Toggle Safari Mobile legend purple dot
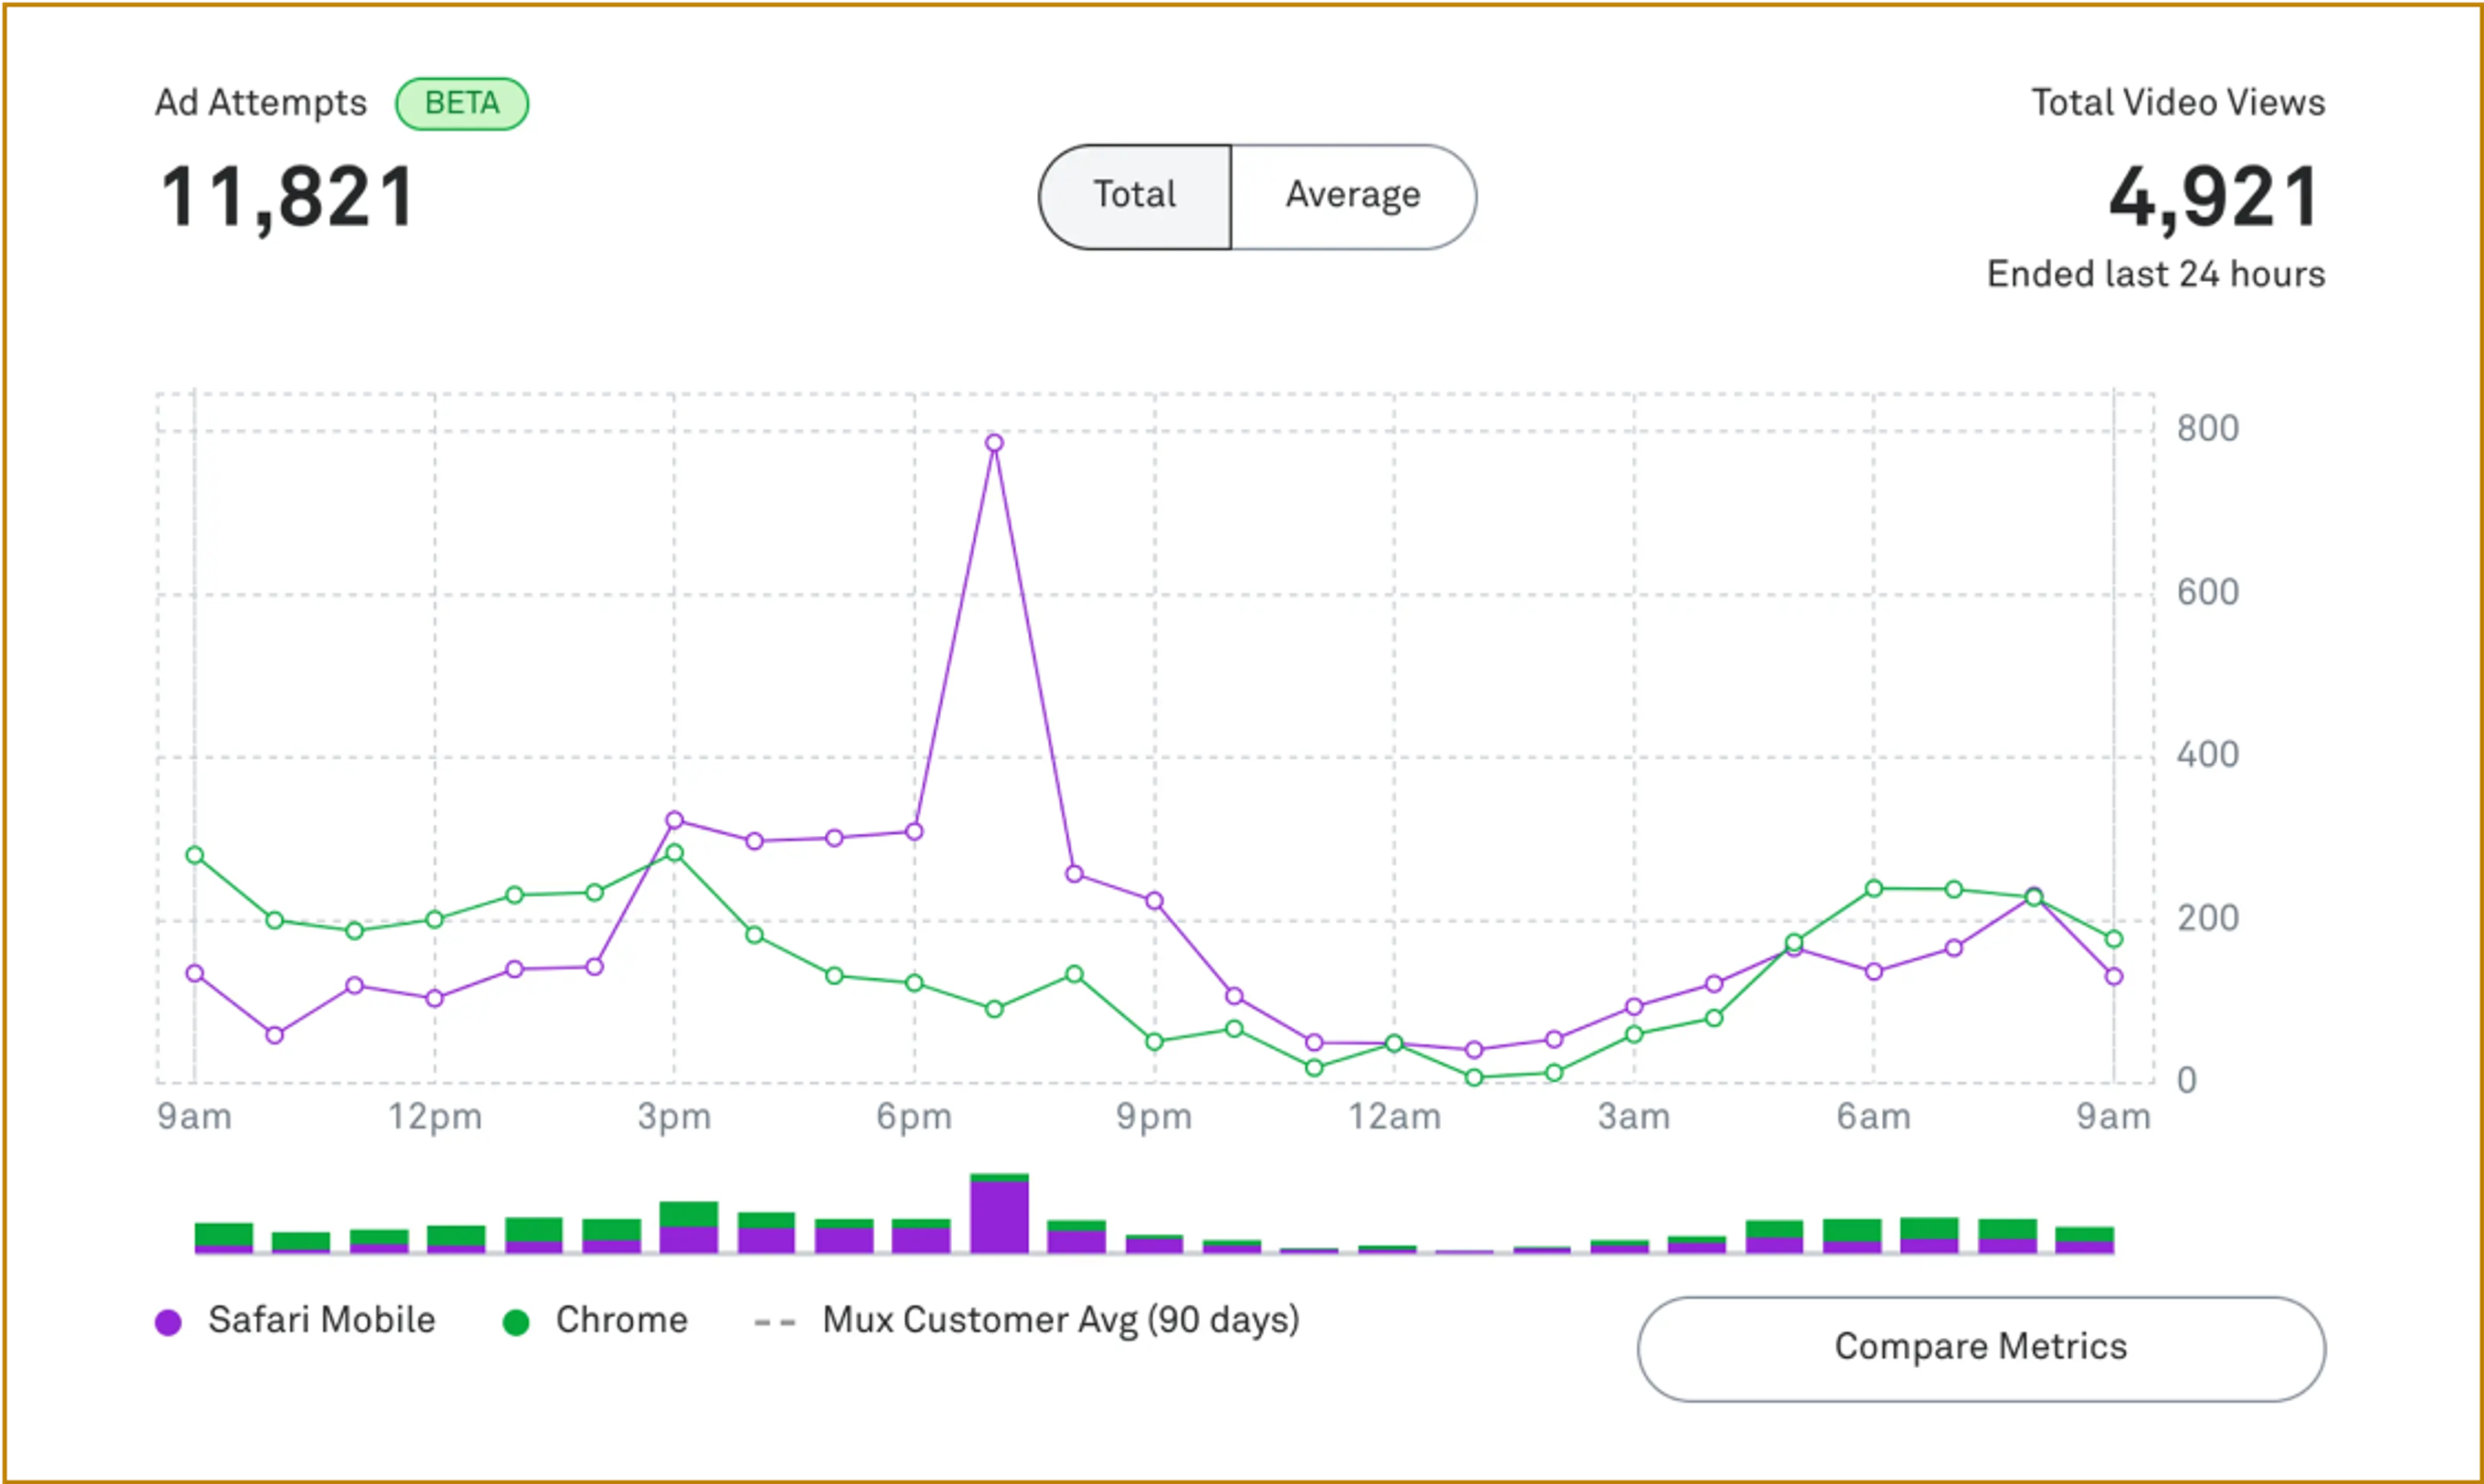The width and height of the screenshot is (2484, 1484). pos(168,1322)
